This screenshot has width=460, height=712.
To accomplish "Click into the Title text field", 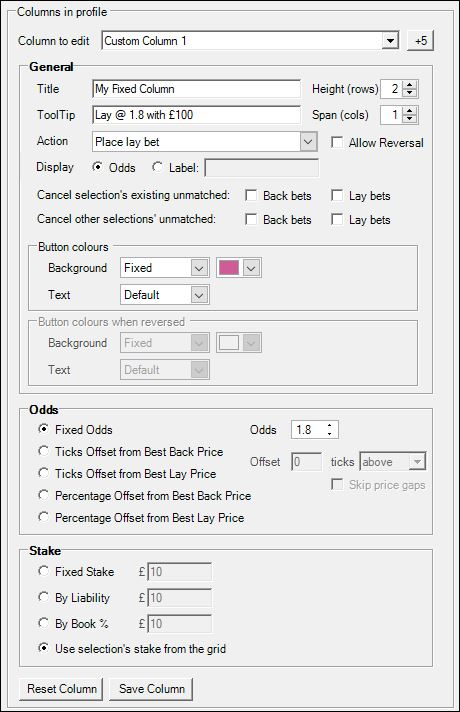I will (196, 89).
